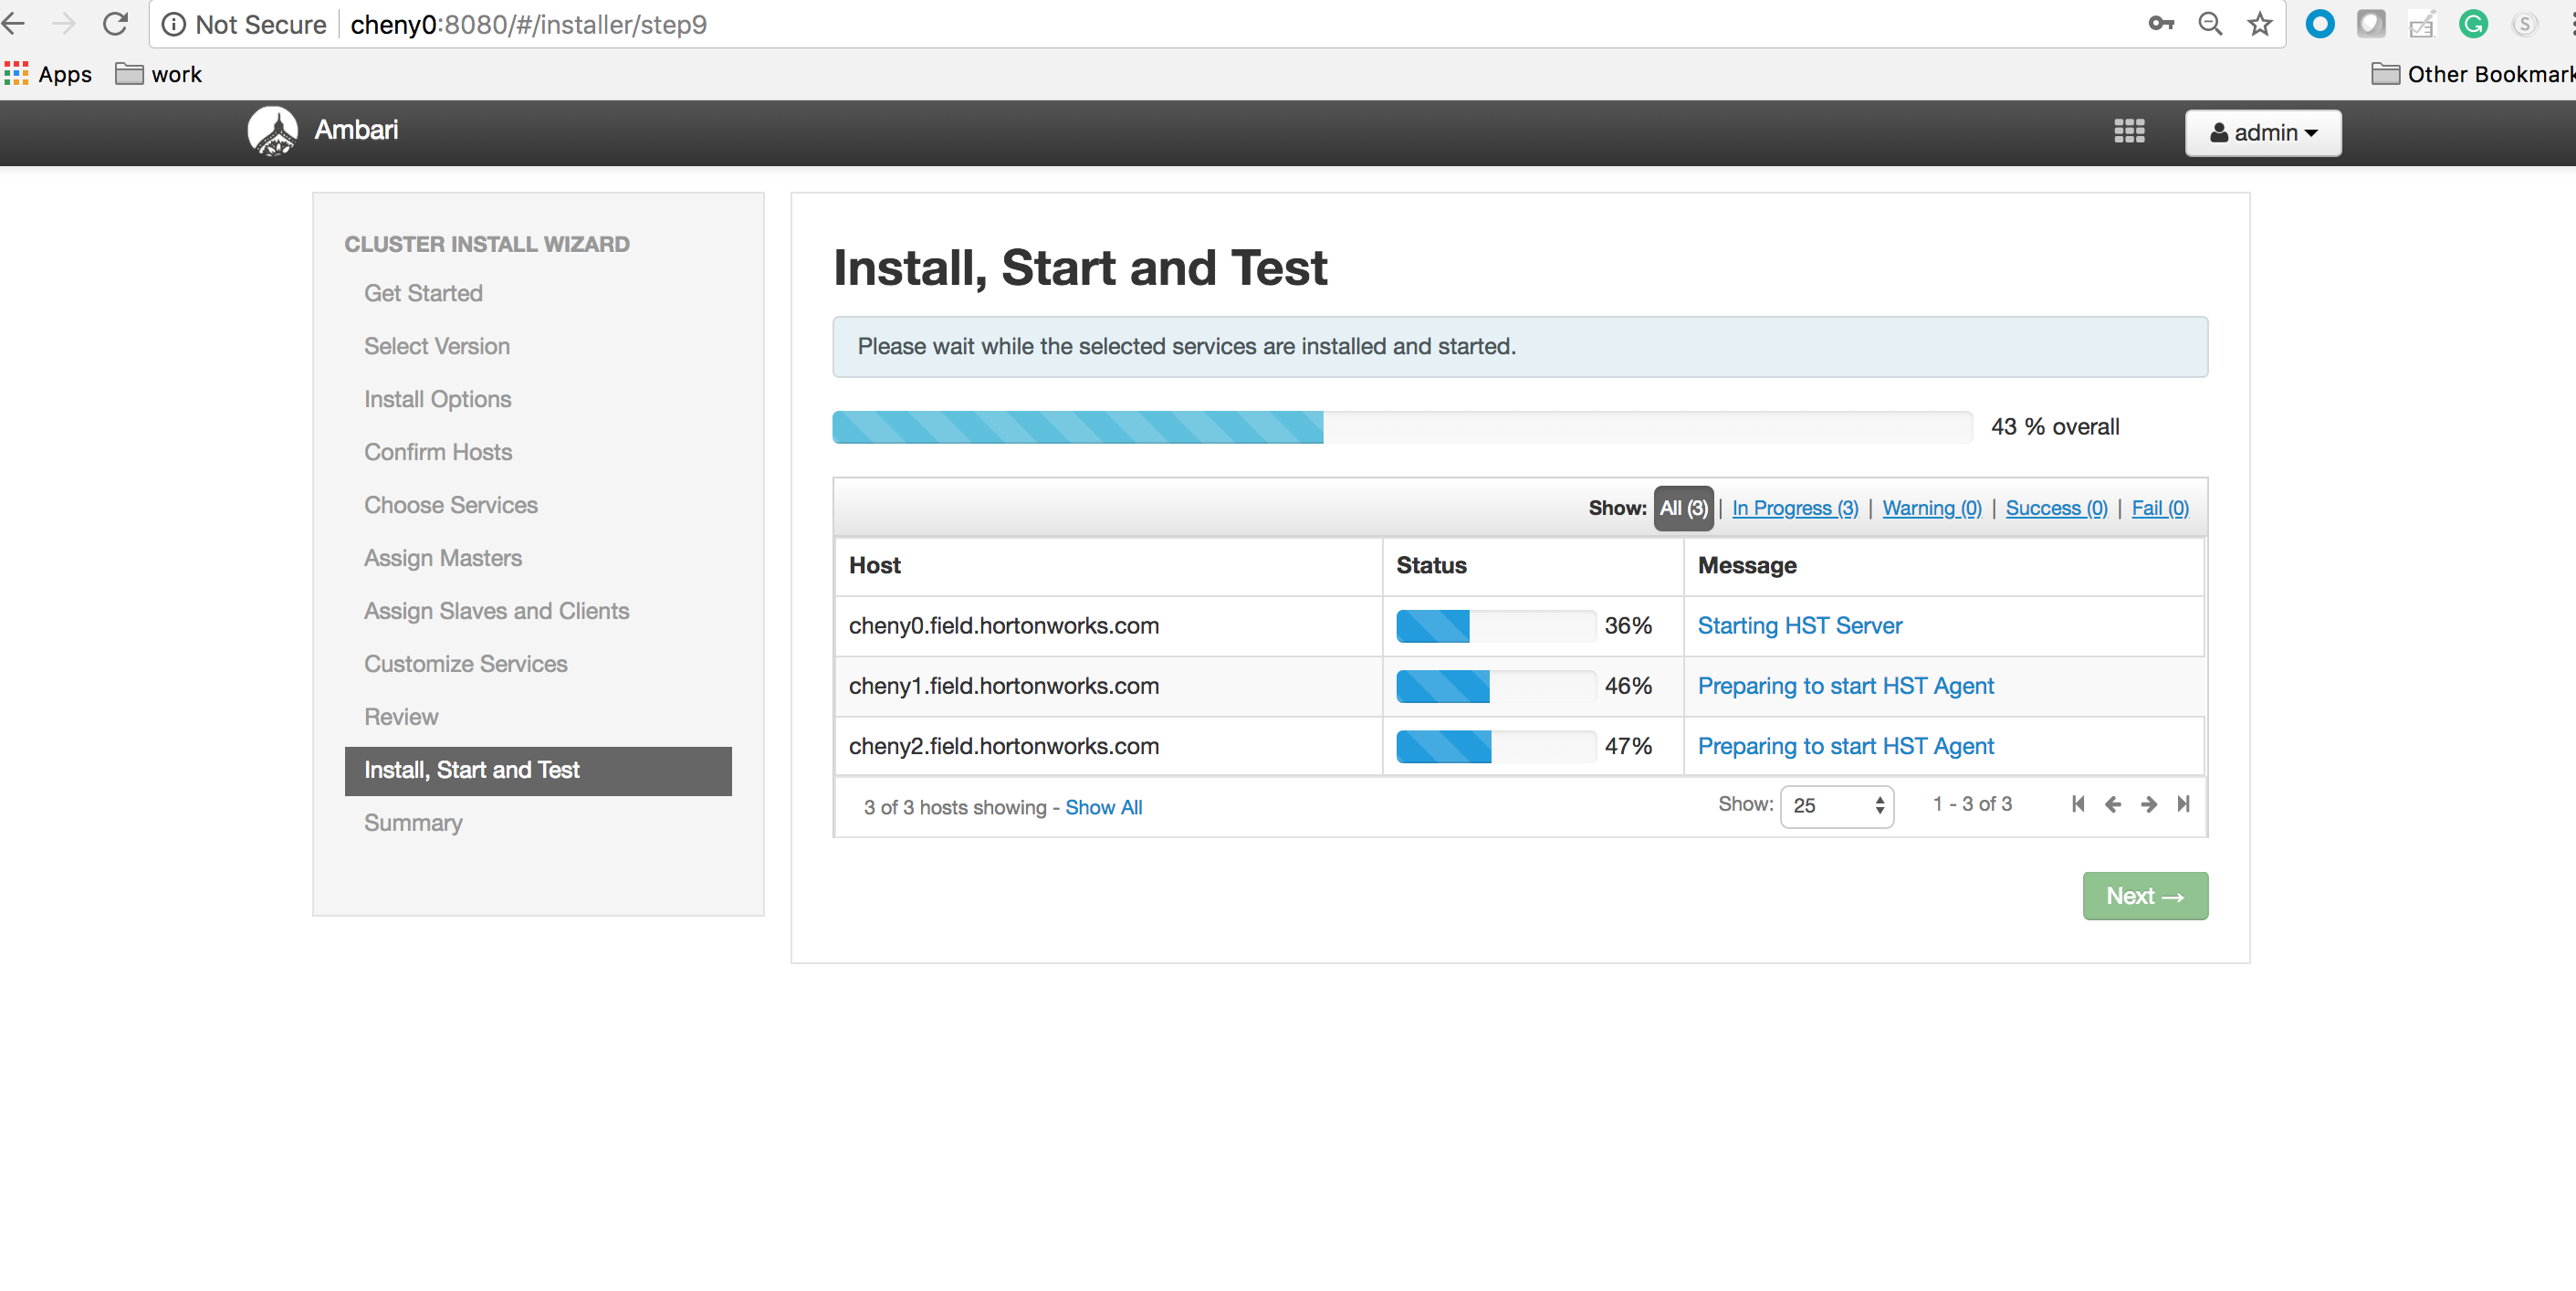Select the Choose Services wizard step

pos(450,505)
